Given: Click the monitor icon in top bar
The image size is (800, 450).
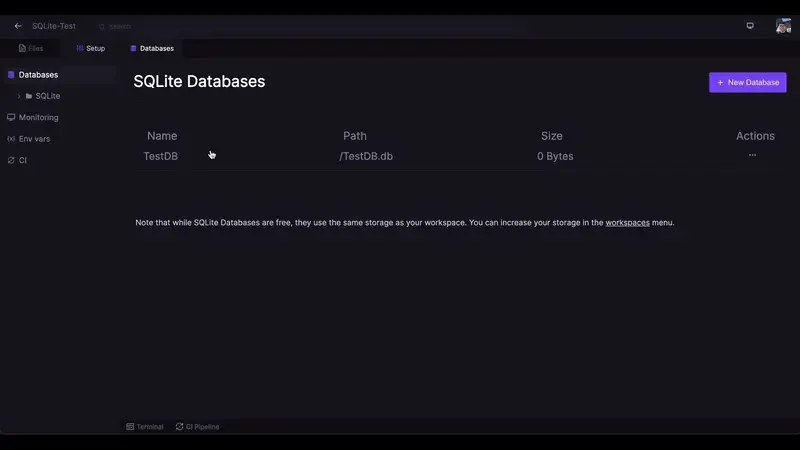Looking at the screenshot, I should (x=750, y=26).
